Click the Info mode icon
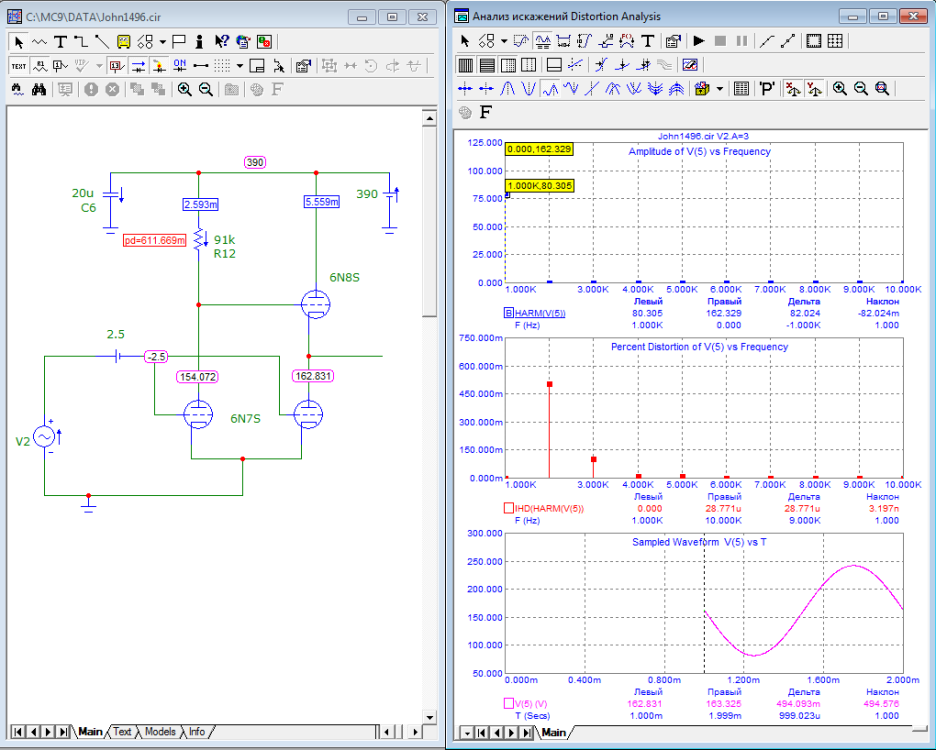 click(200, 42)
